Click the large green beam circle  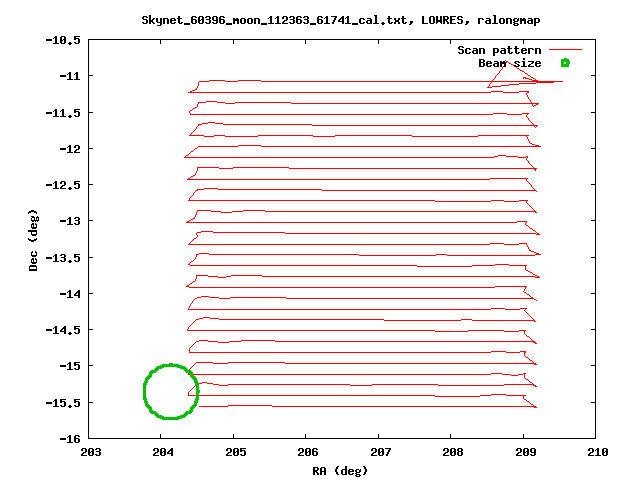click(171, 391)
